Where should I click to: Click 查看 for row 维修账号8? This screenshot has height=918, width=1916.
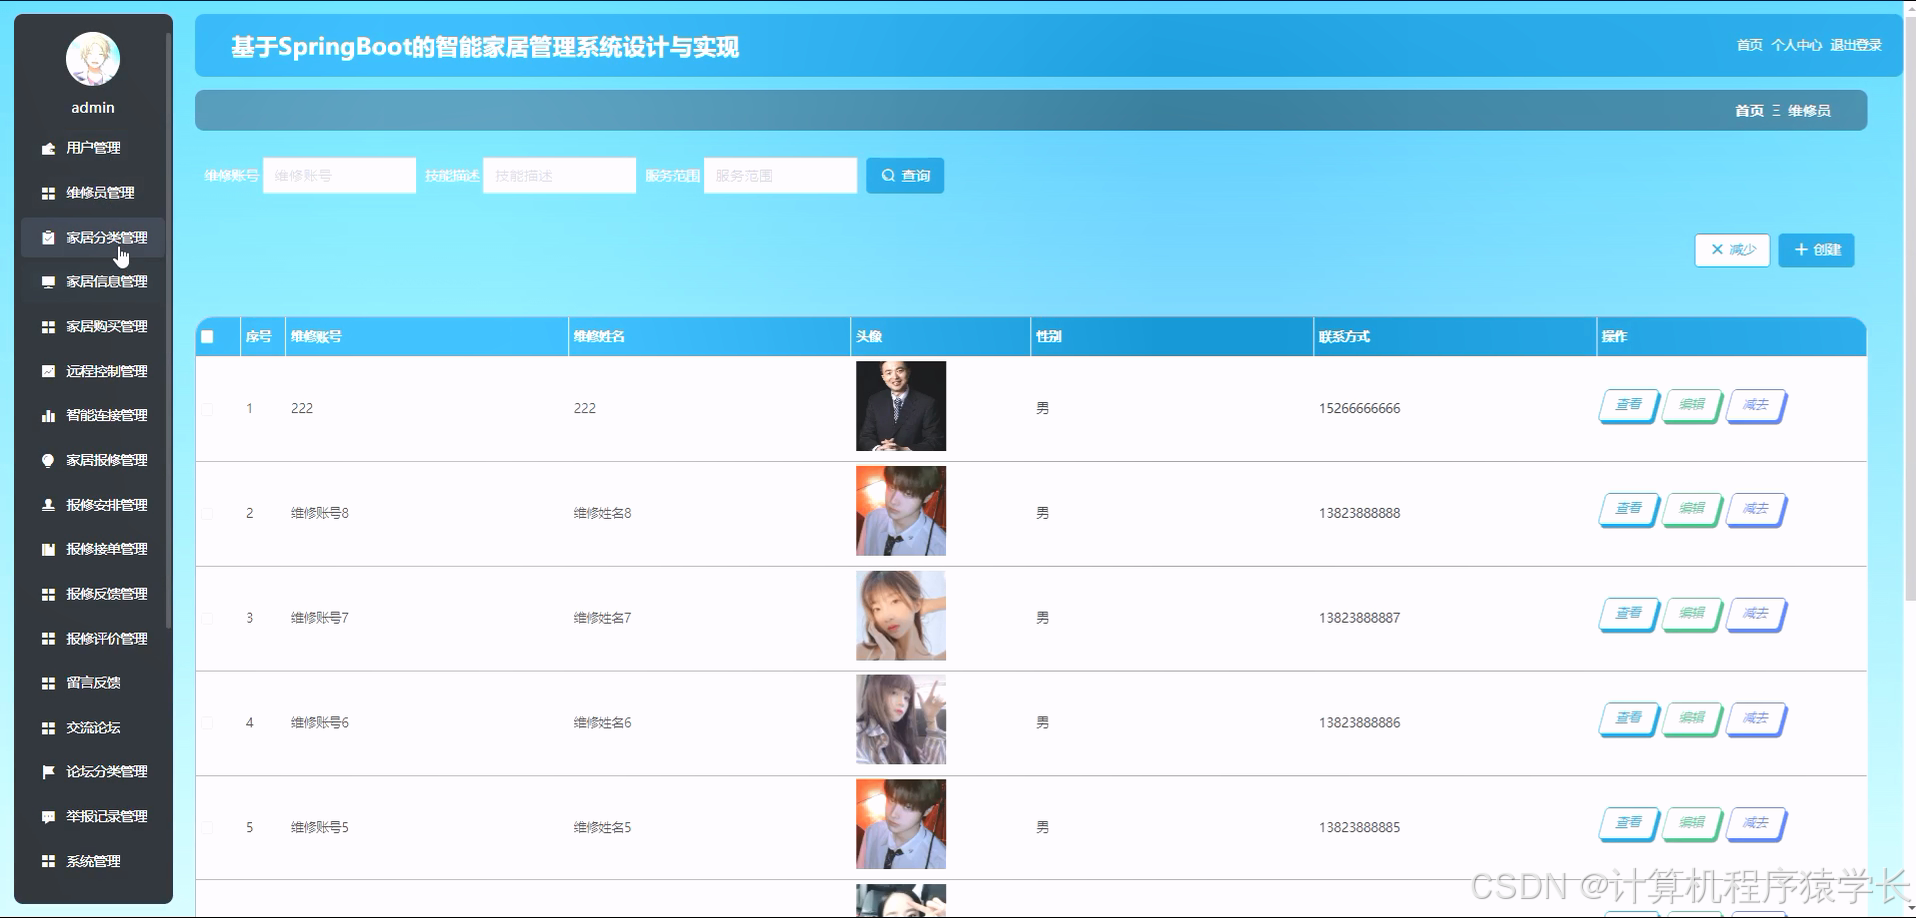point(1628,510)
